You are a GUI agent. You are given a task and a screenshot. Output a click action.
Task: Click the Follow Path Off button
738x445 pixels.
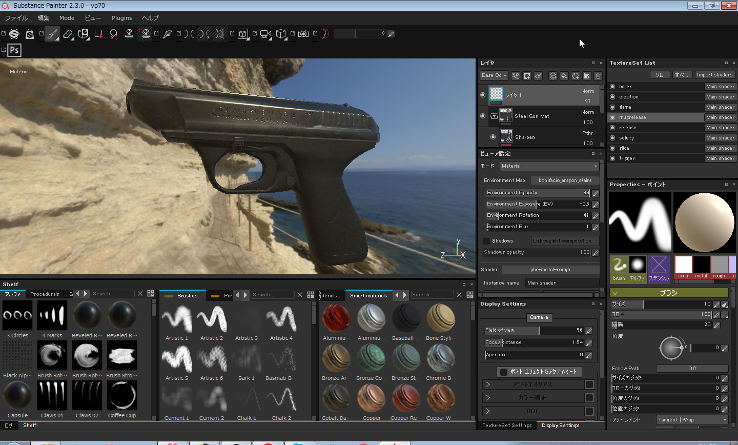pyautogui.click(x=692, y=368)
